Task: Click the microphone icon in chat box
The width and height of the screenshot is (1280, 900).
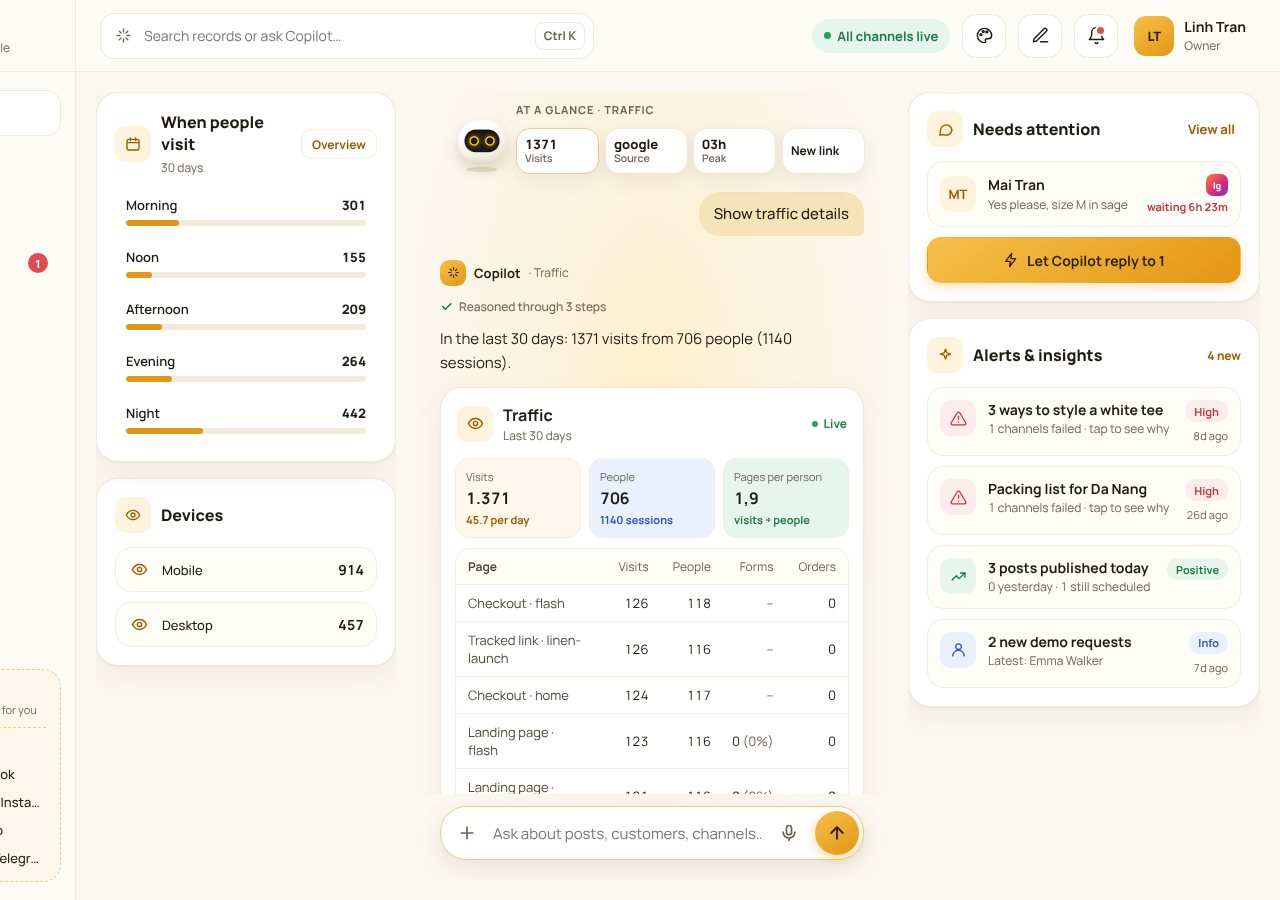Action: (789, 833)
